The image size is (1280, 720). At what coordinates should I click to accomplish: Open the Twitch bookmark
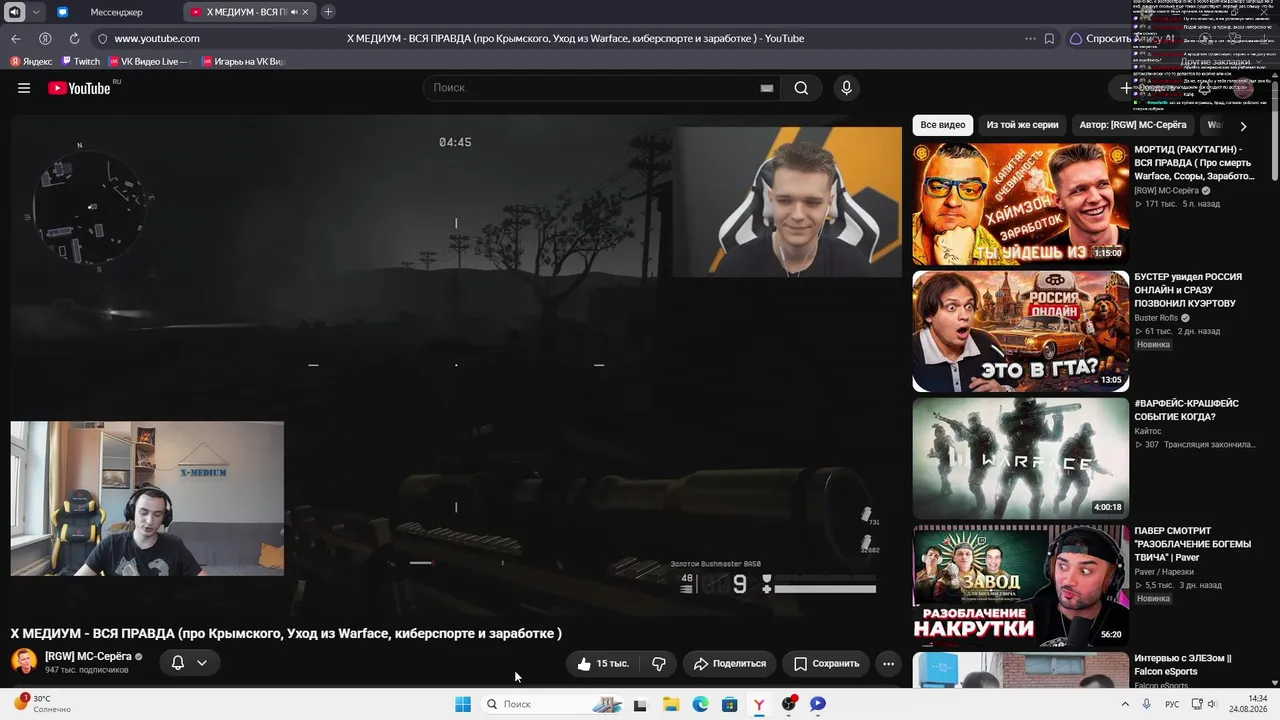pos(80,62)
